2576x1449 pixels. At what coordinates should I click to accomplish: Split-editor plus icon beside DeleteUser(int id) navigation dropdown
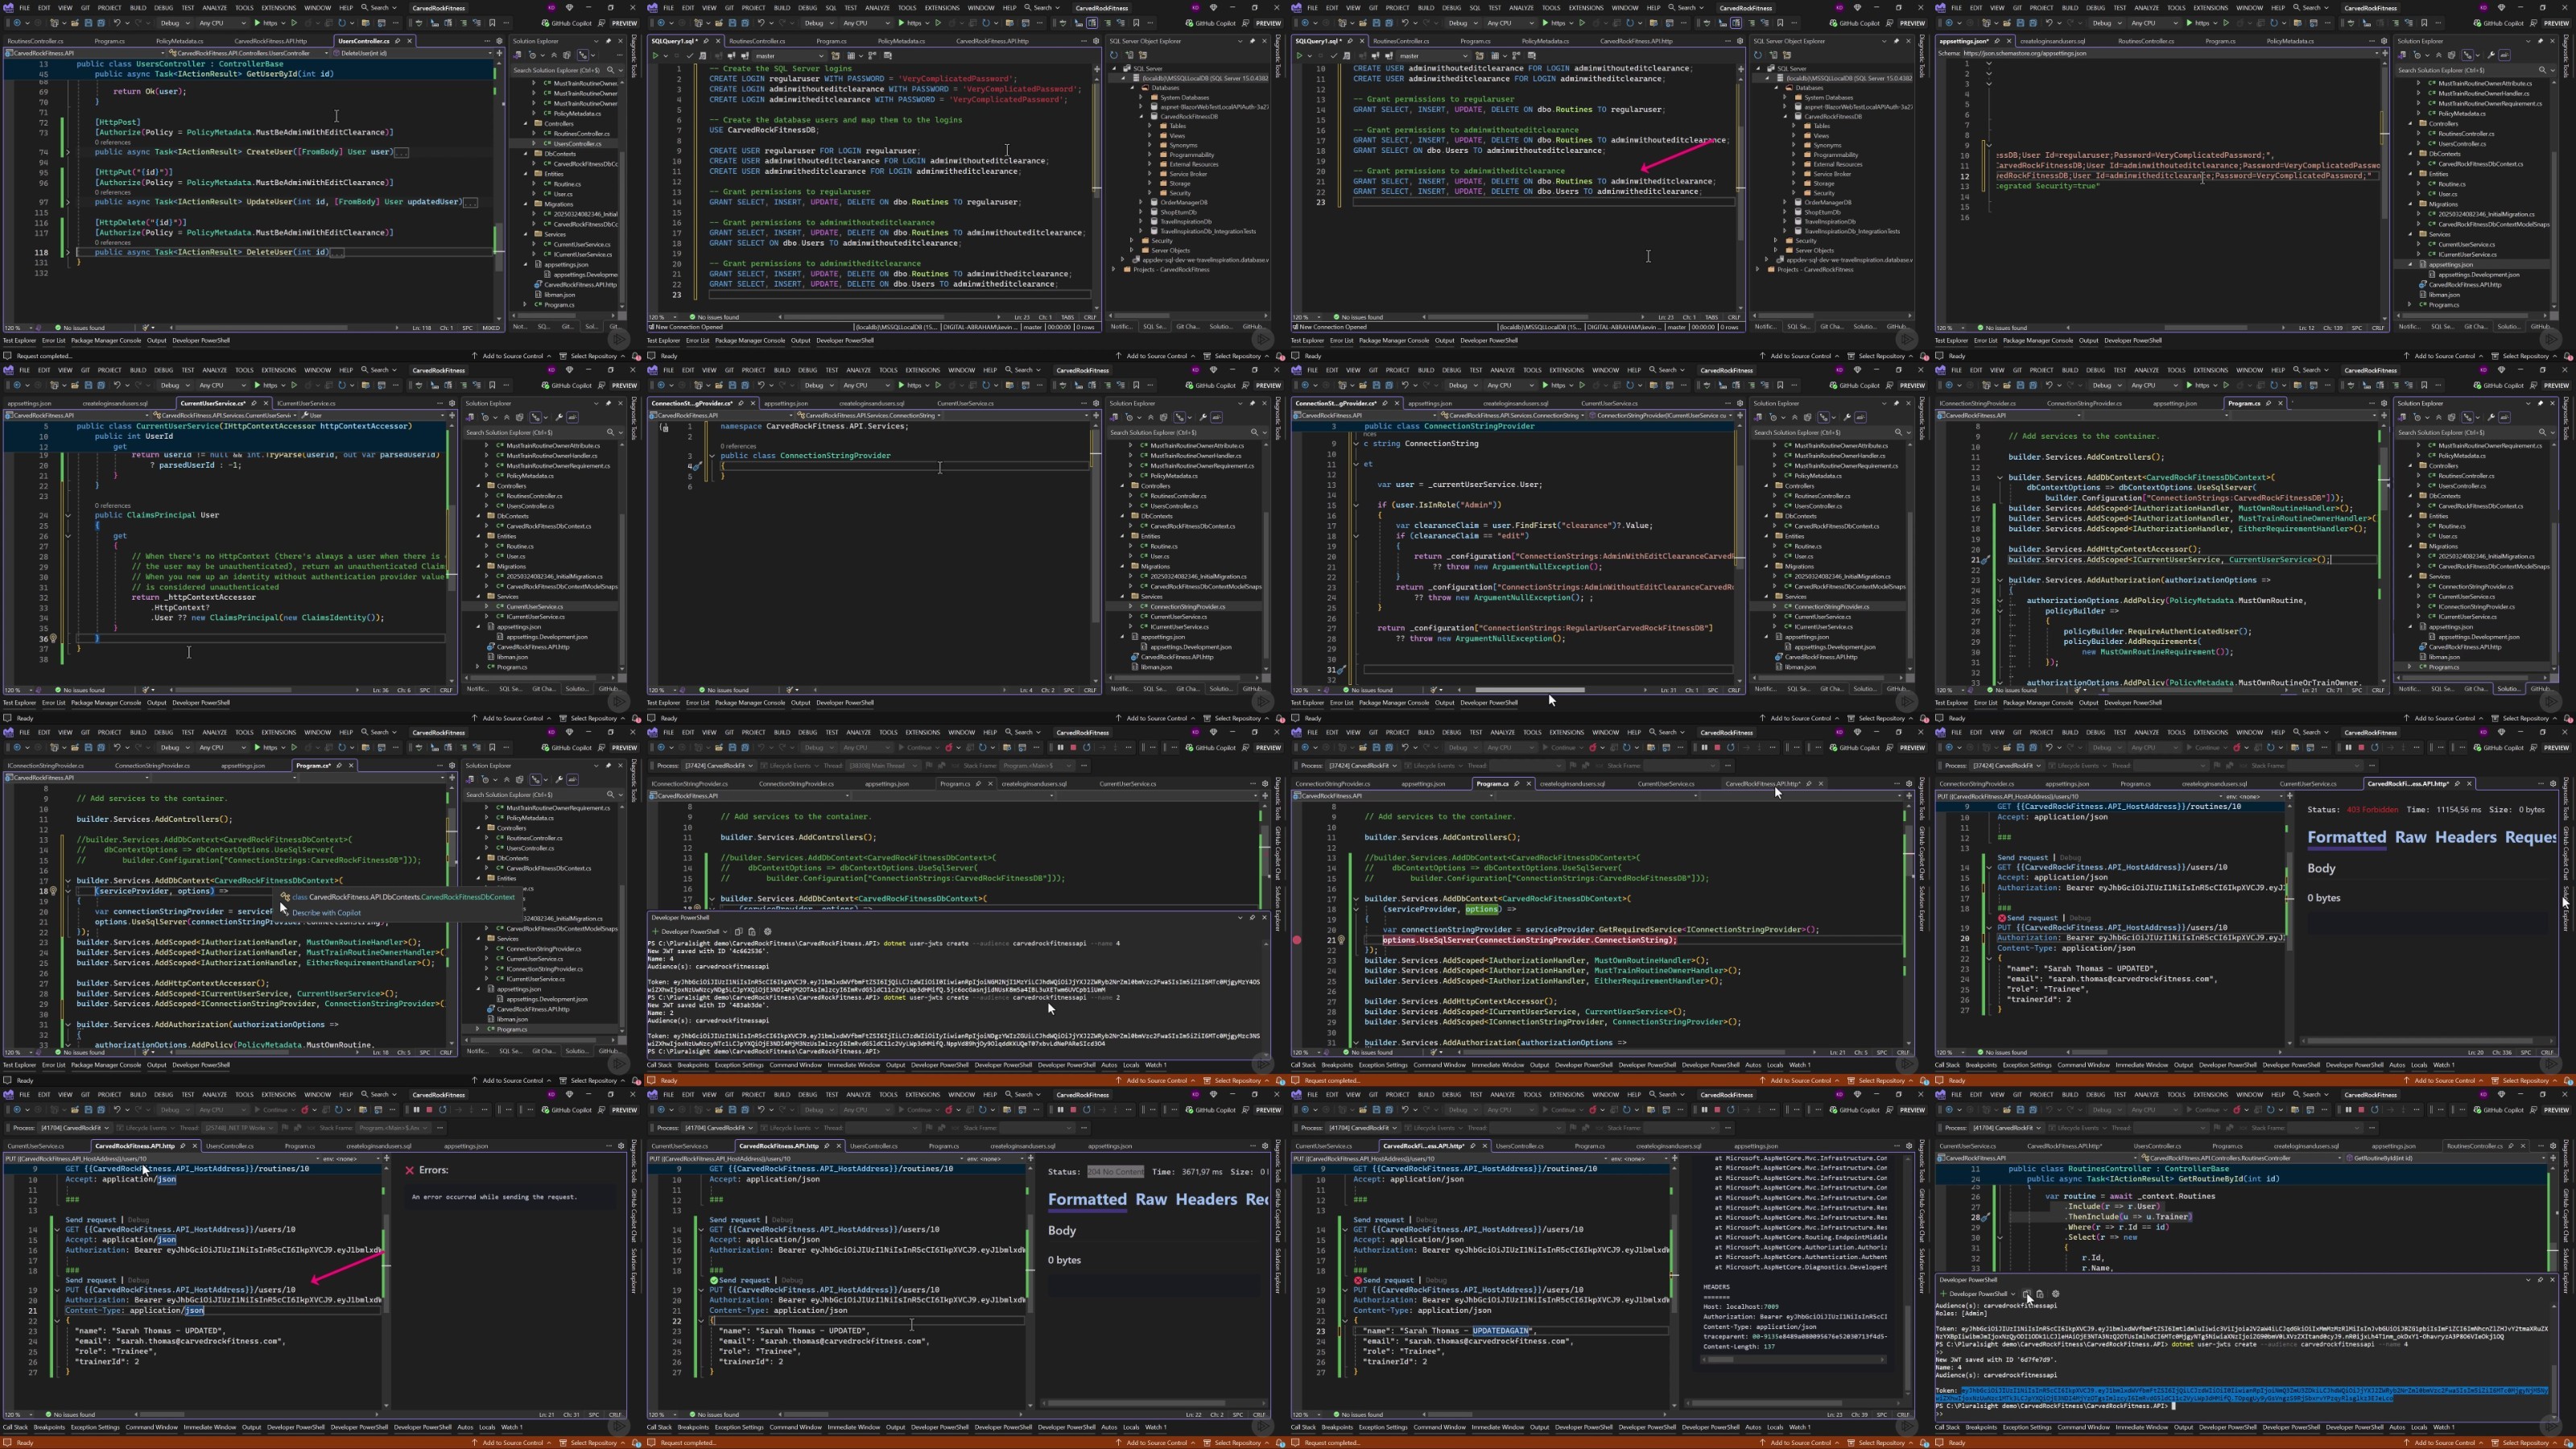[500, 53]
